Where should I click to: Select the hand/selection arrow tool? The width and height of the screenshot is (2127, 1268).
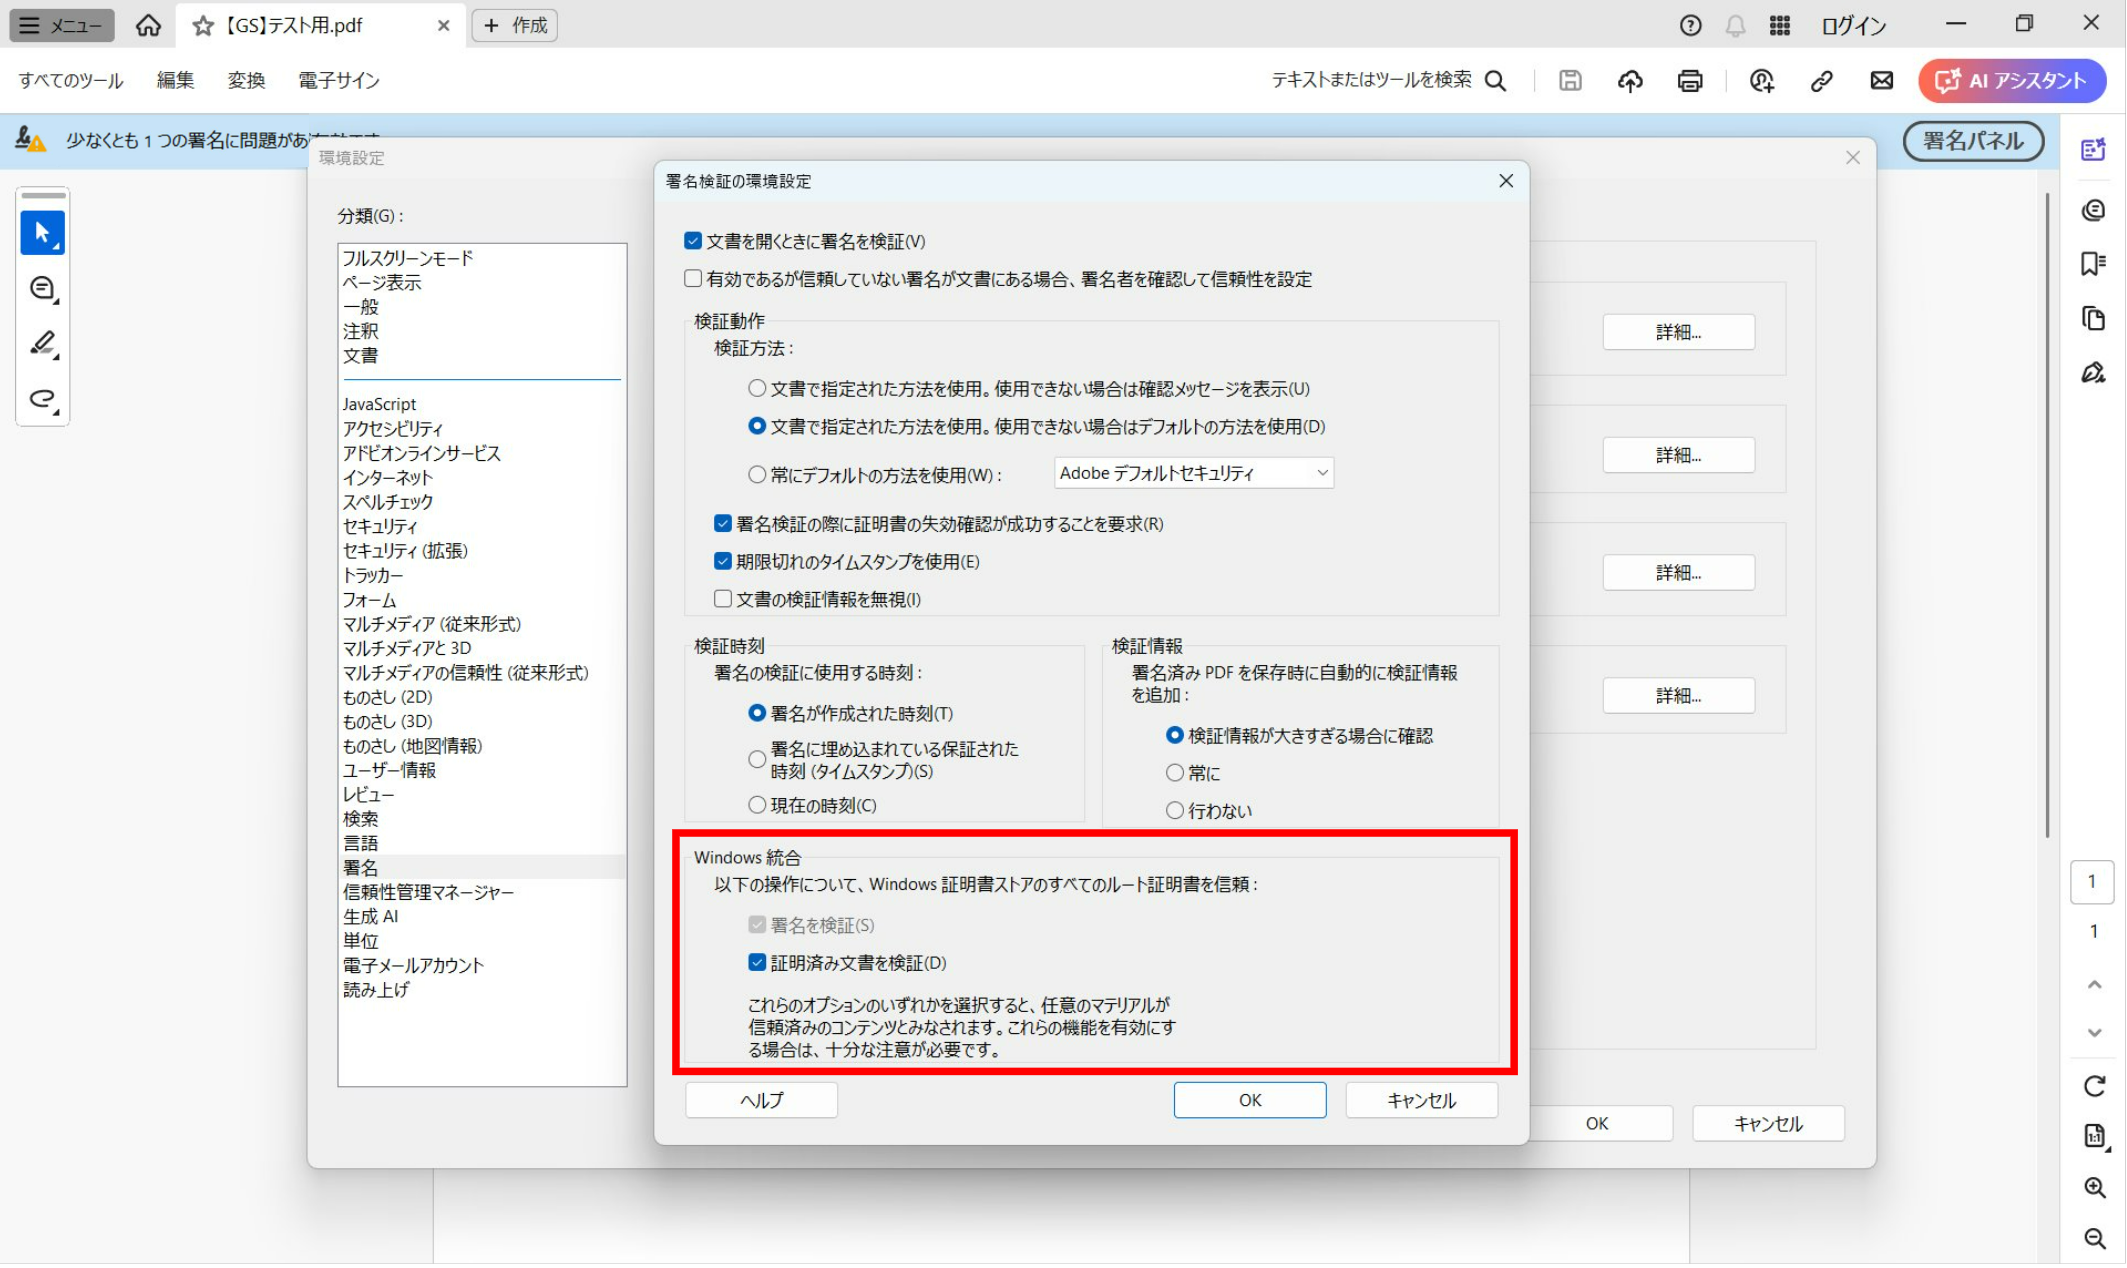click(x=43, y=232)
